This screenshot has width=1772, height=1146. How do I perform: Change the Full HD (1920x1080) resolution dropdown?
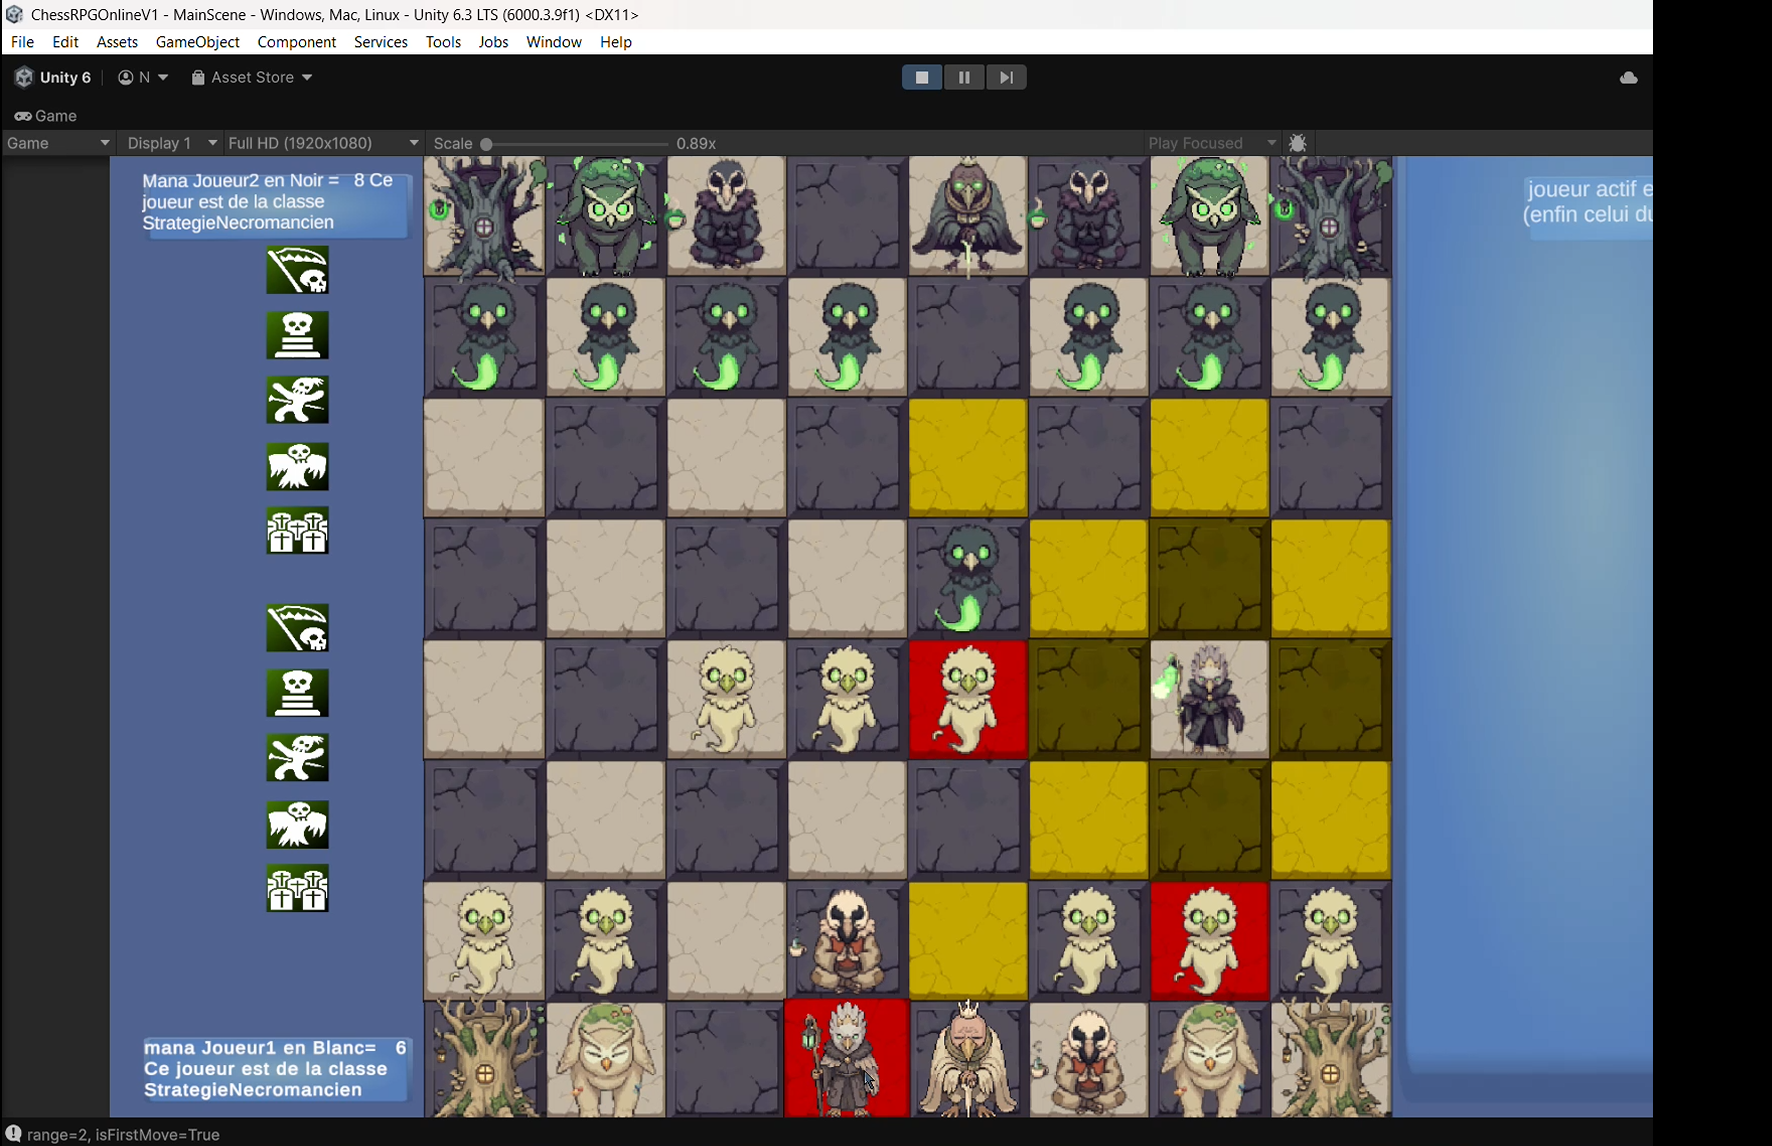(x=323, y=143)
